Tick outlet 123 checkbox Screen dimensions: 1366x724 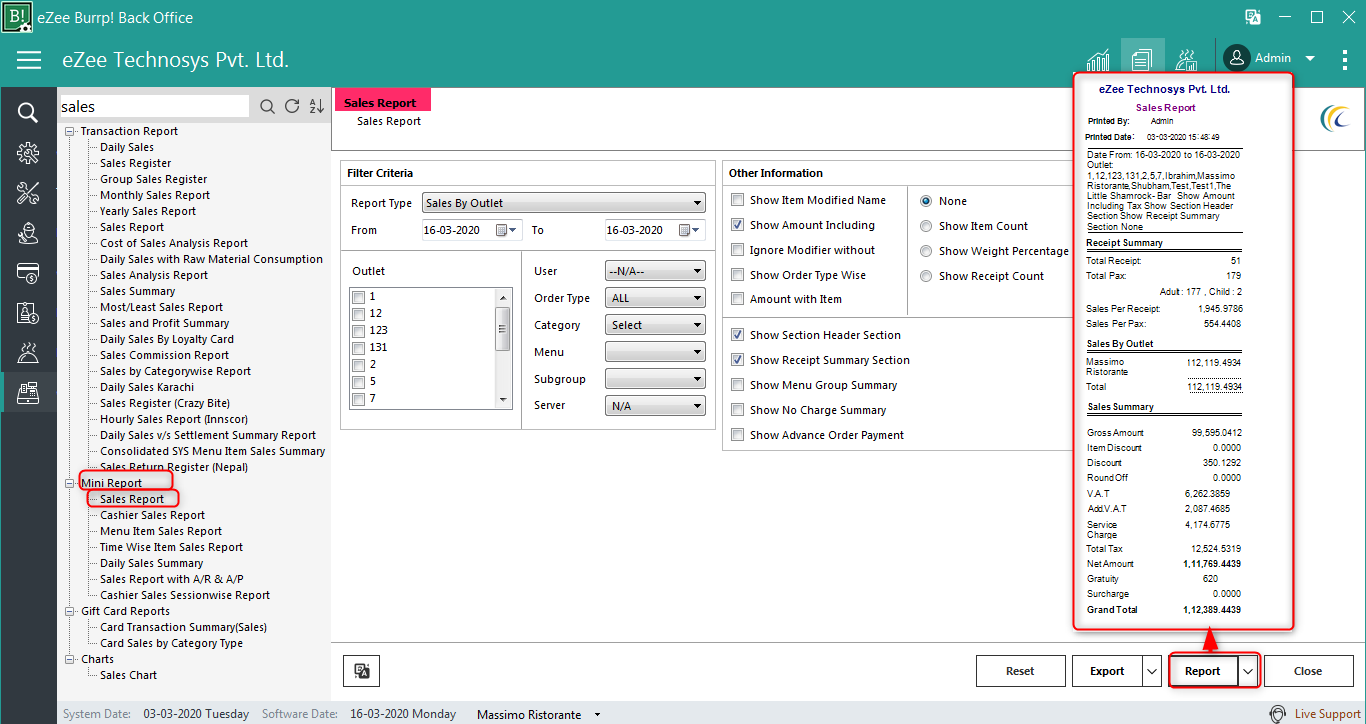(358, 330)
